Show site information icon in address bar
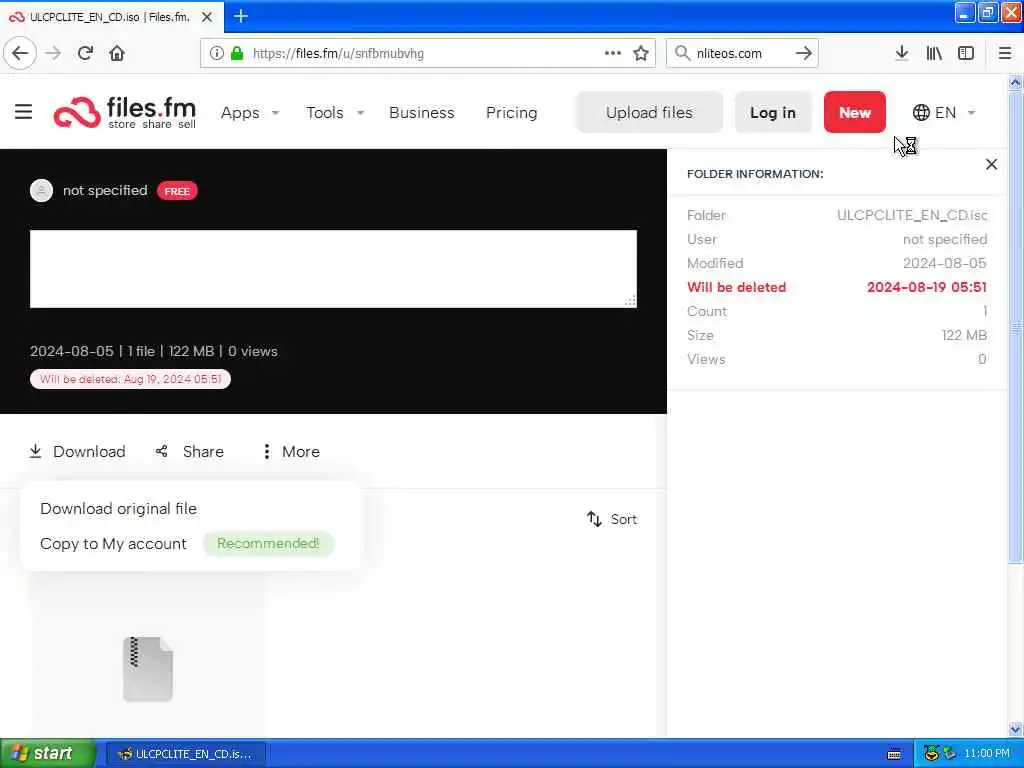Image resolution: width=1024 pixels, height=768 pixels. pos(216,53)
